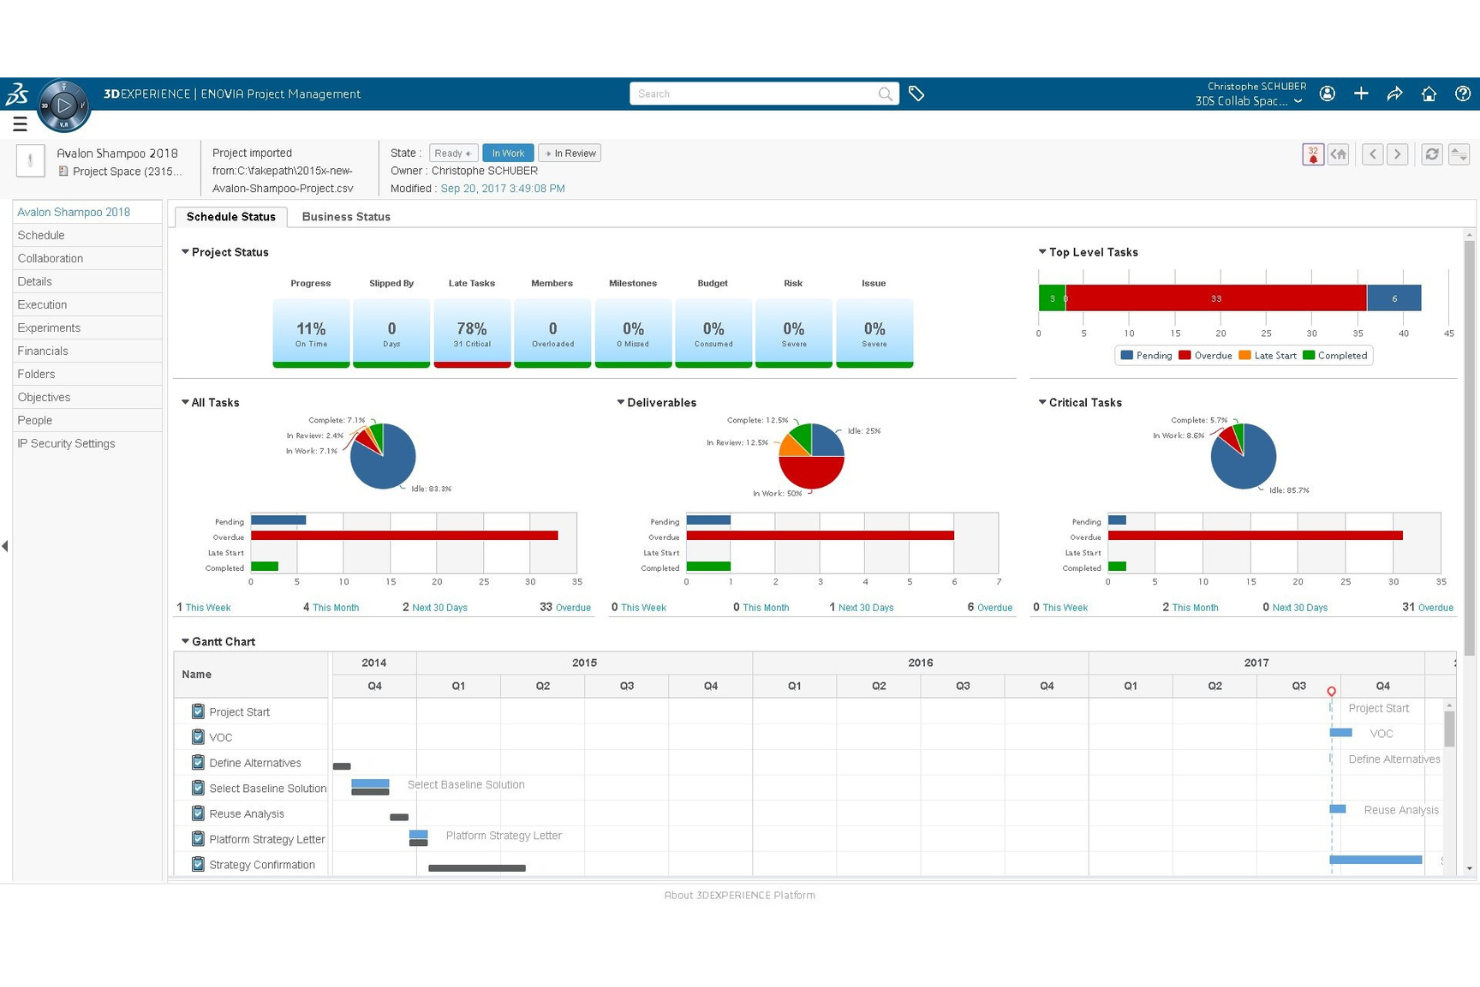
Task: Open the help question mark icon
Action: pyautogui.click(x=1463, y=93)
